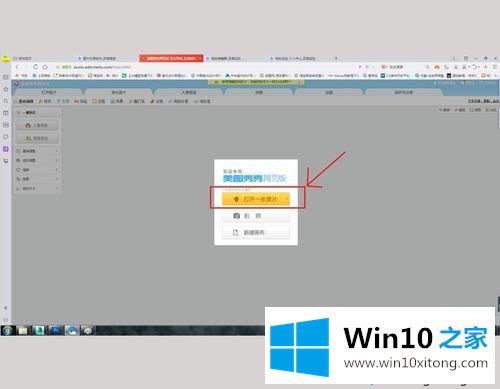
Task: Click the Windows Start button
Action: click(x=7, y=330)
